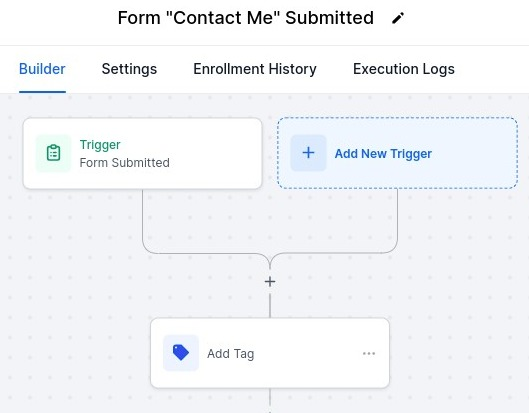This screenshot has width=529, height=413.
Task: Click the pencil icon to rename workflow
Action: (x=398, y=18)
